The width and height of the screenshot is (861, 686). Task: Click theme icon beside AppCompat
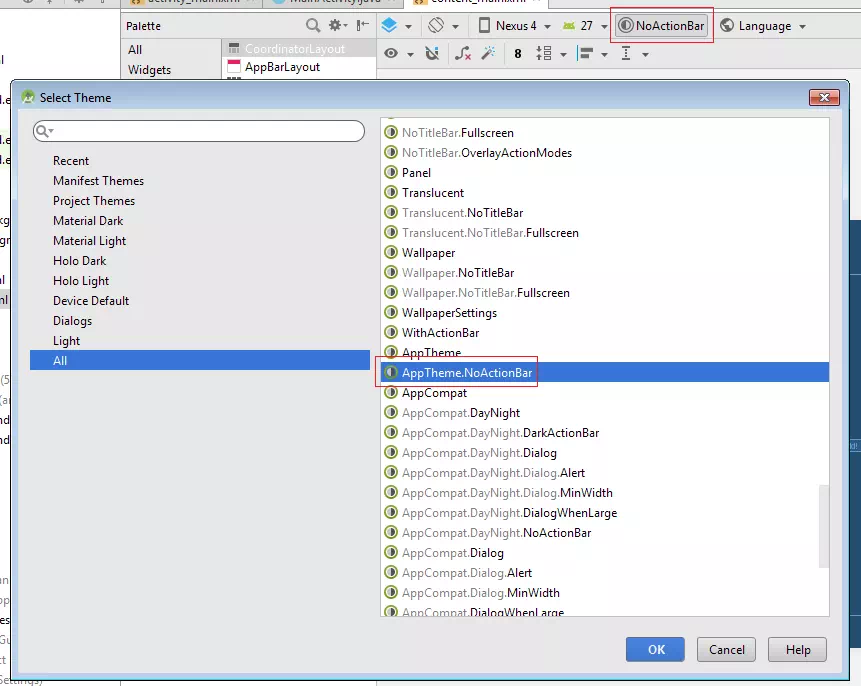[x=391, y=393]
